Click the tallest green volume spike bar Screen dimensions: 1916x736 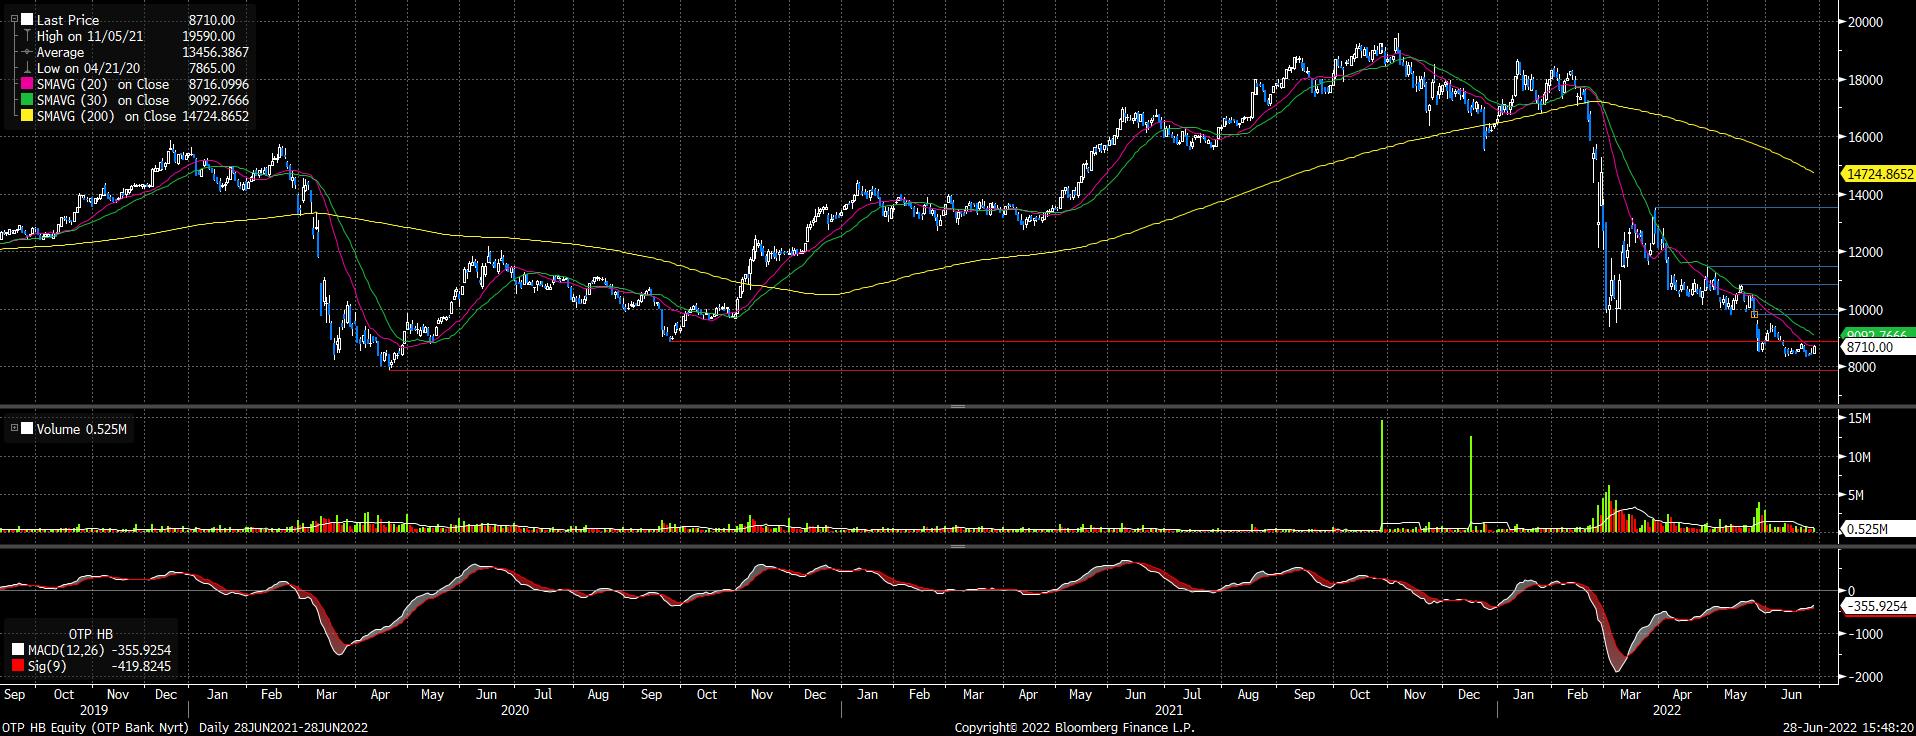(1382, 475)
